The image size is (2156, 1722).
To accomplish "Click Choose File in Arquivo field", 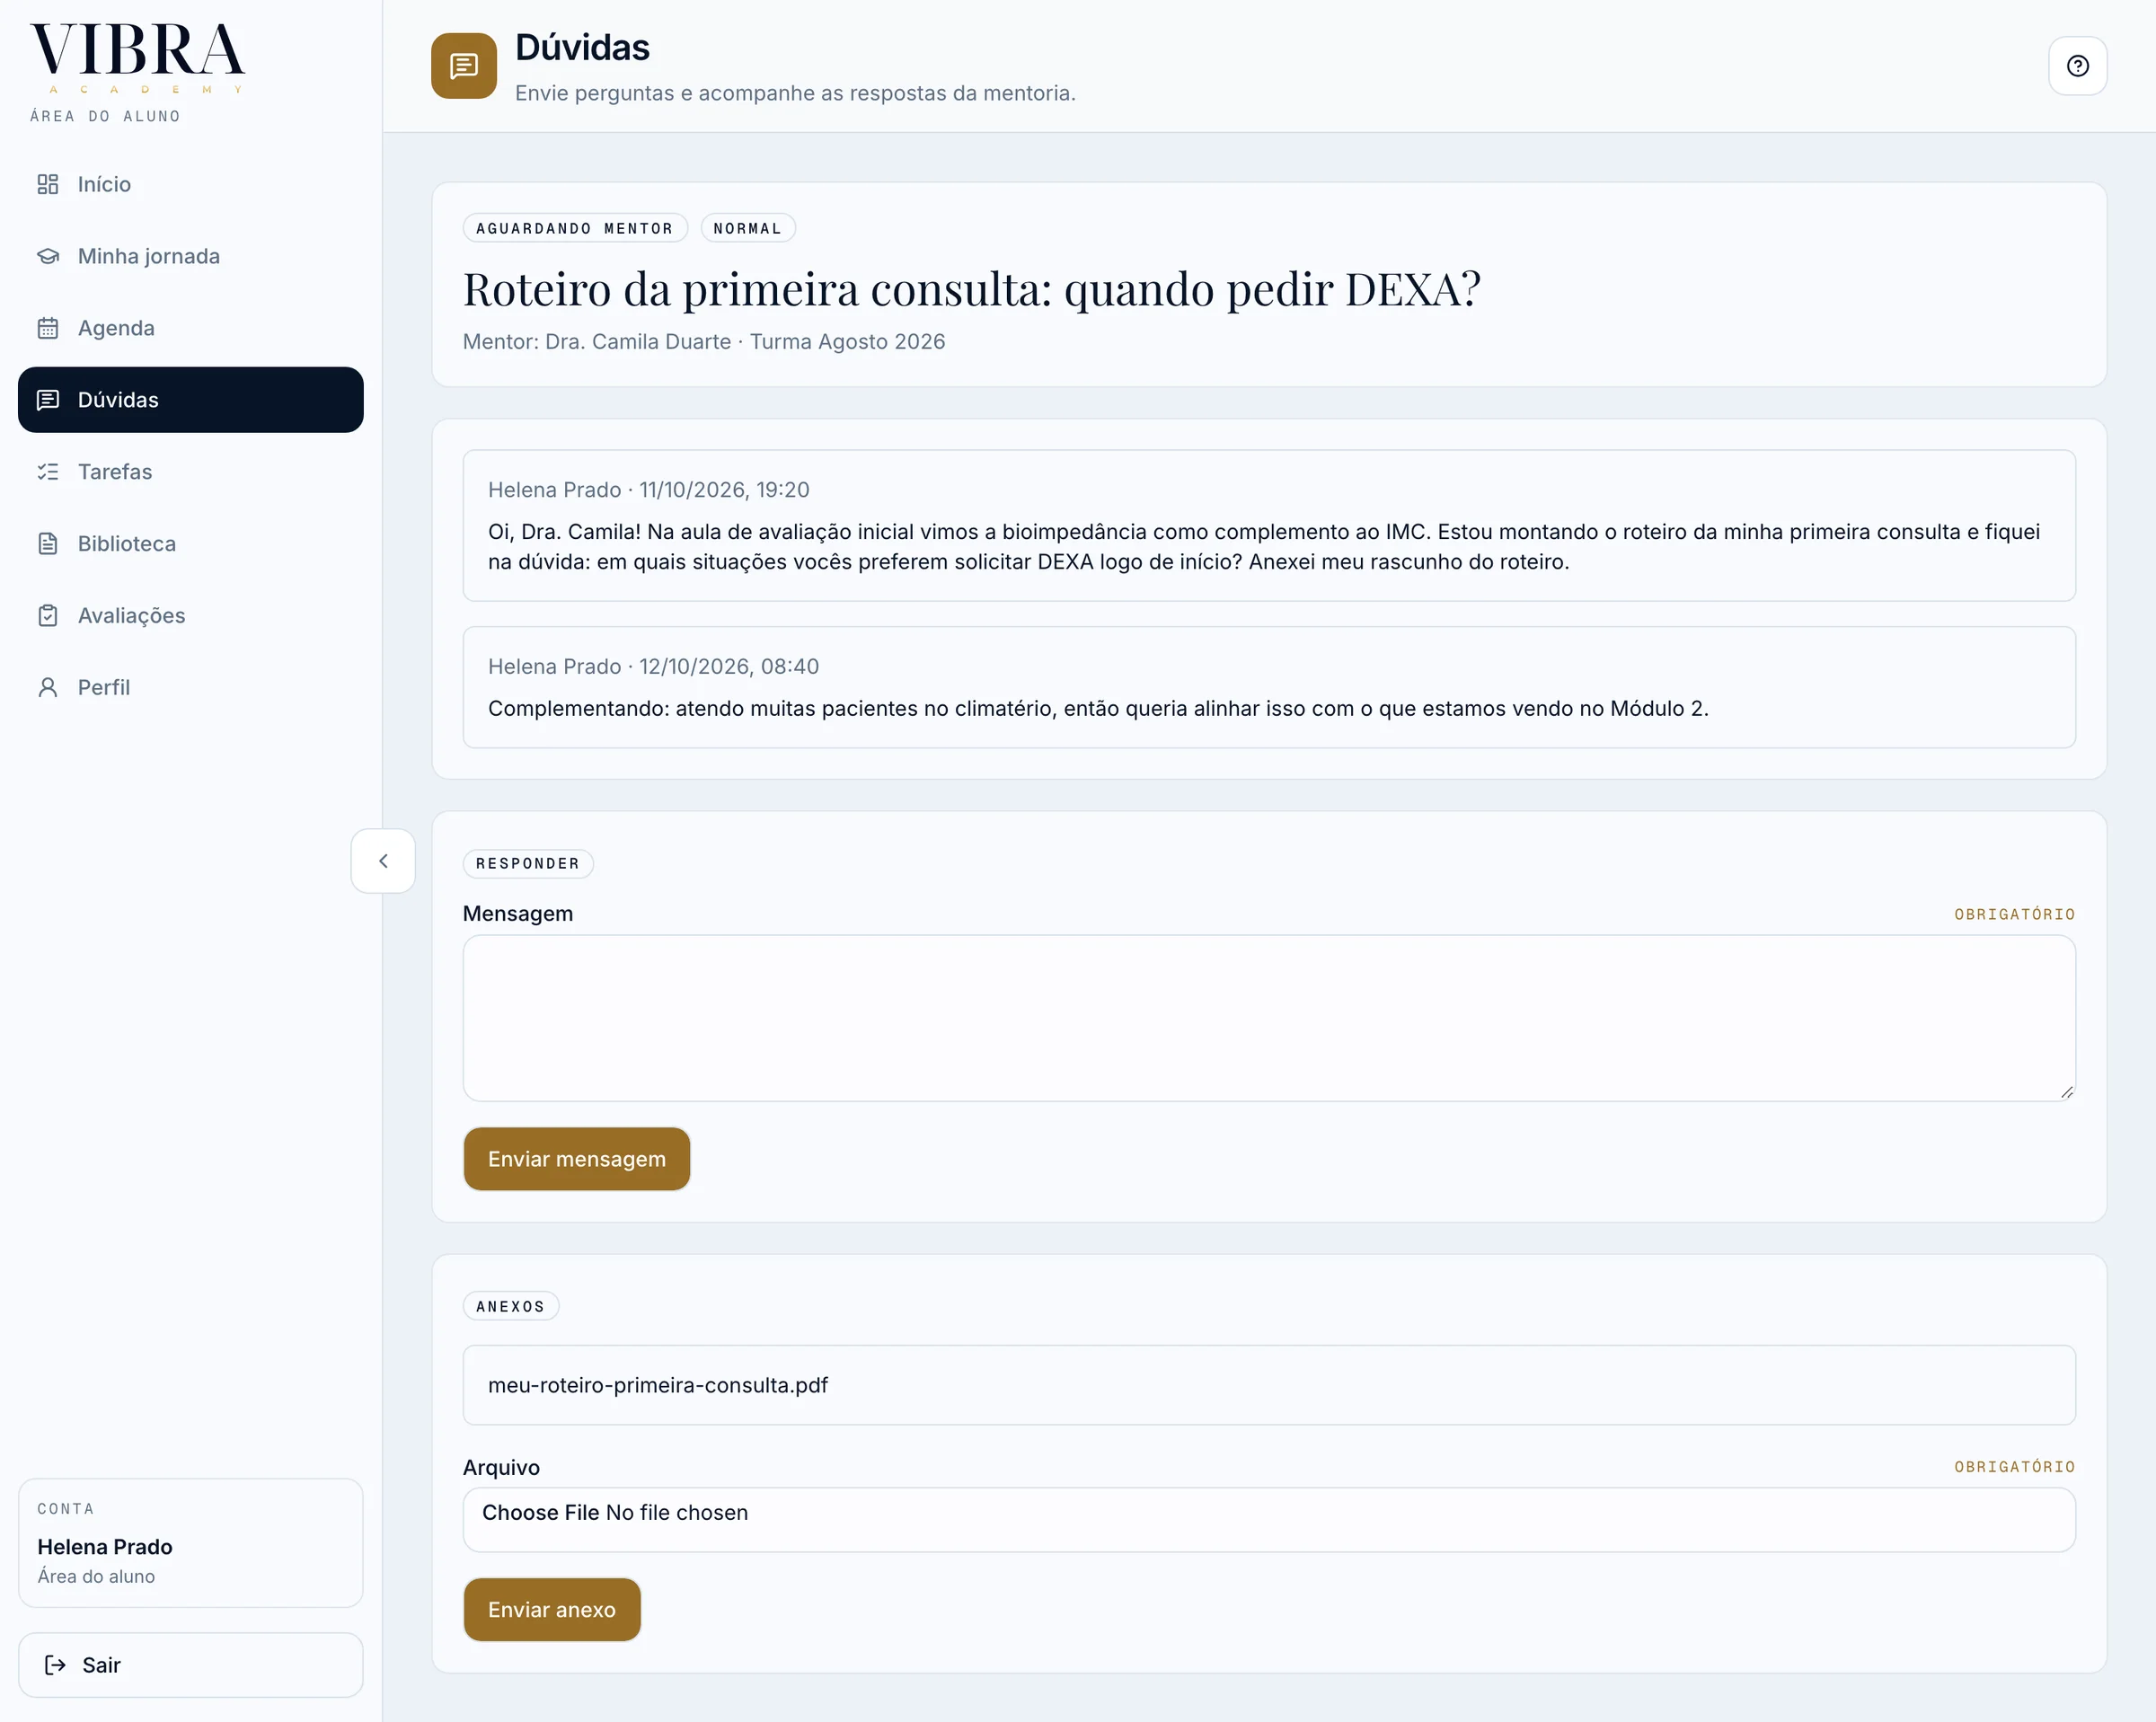I will [541, 1513].
